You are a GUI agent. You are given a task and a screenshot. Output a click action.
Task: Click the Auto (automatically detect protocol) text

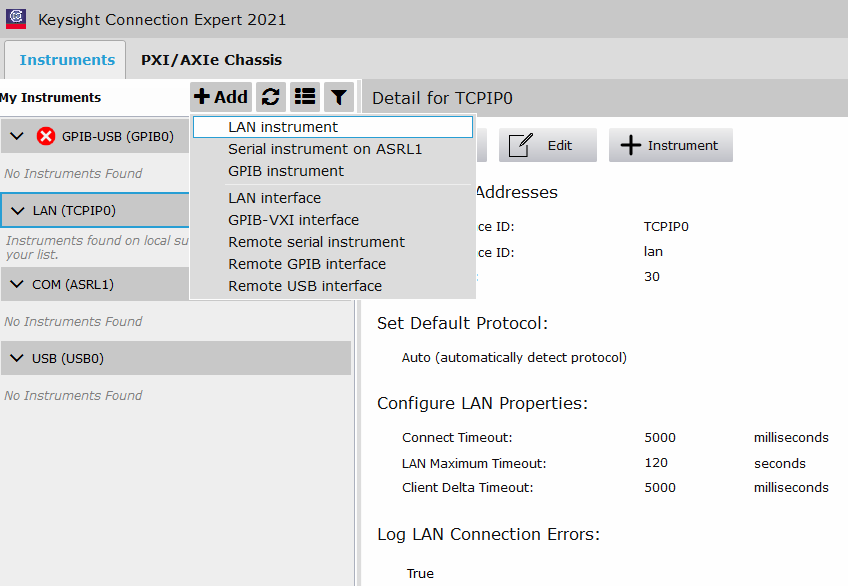514,358
